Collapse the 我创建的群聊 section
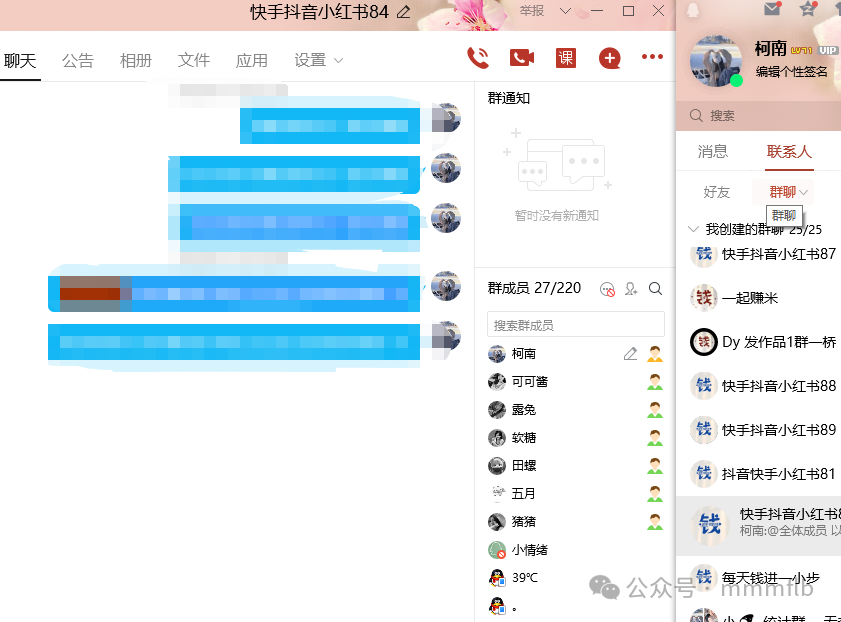 click(x=693, y=229)
